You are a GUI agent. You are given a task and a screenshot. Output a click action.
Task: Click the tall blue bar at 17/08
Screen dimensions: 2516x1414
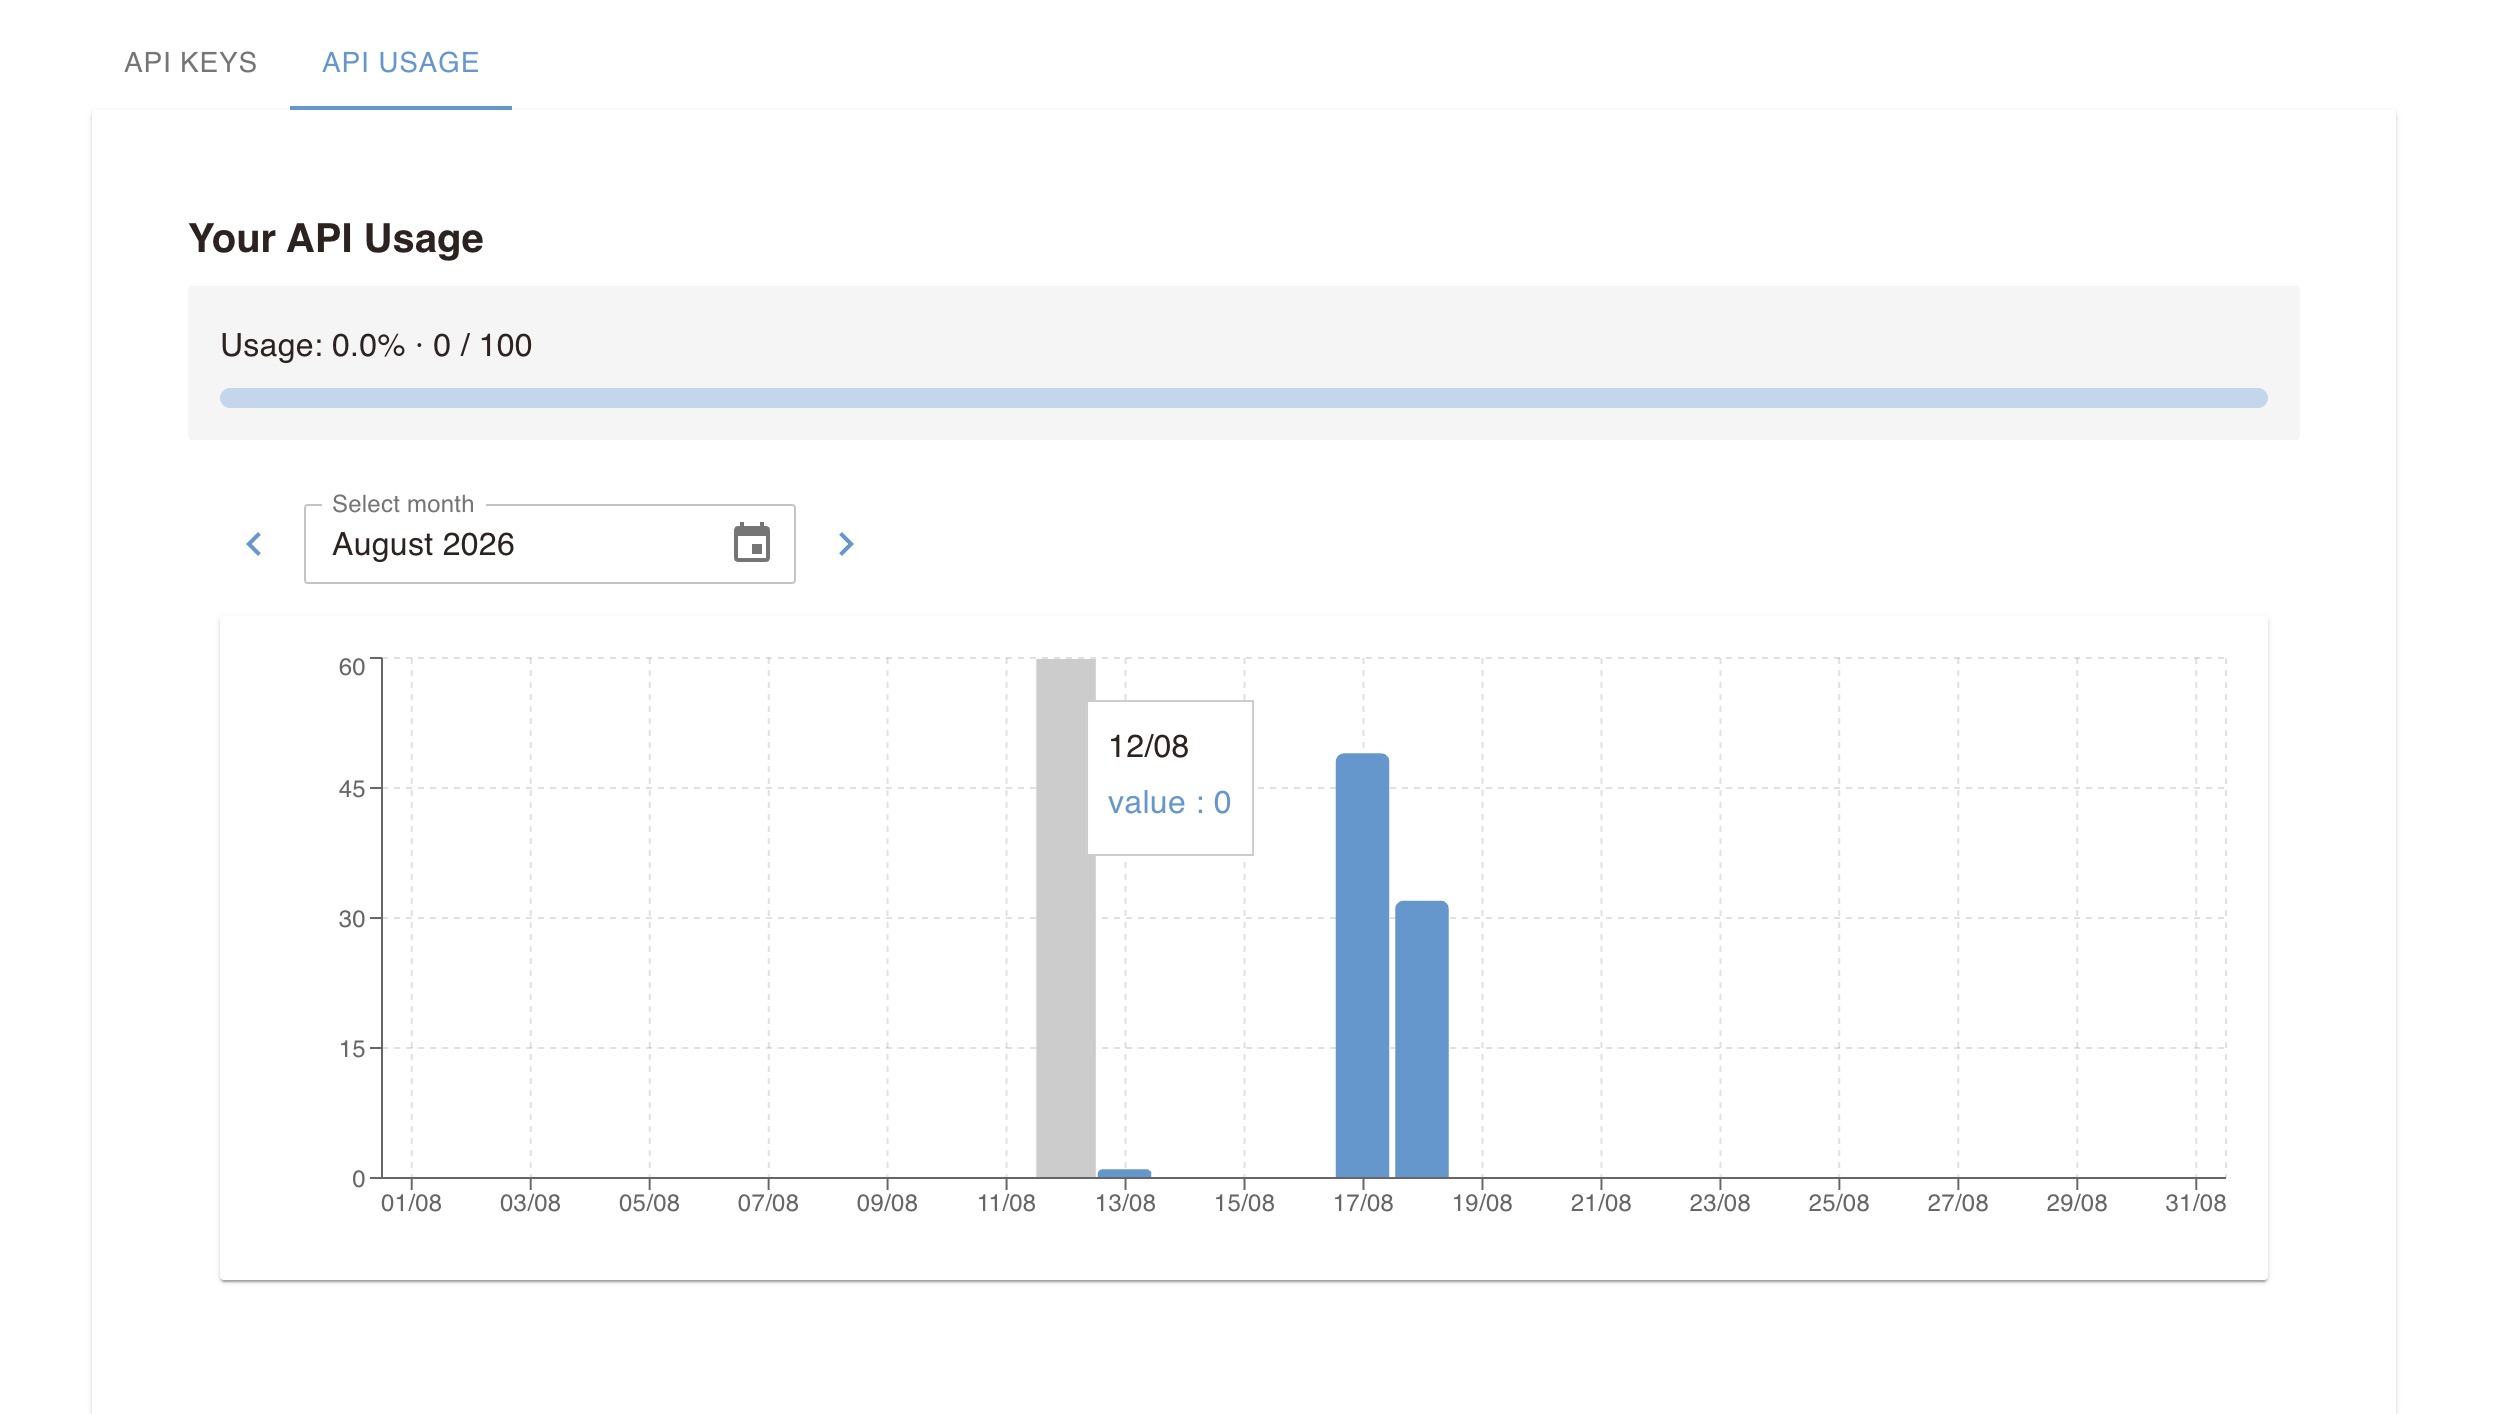[x=1362, y=965]
